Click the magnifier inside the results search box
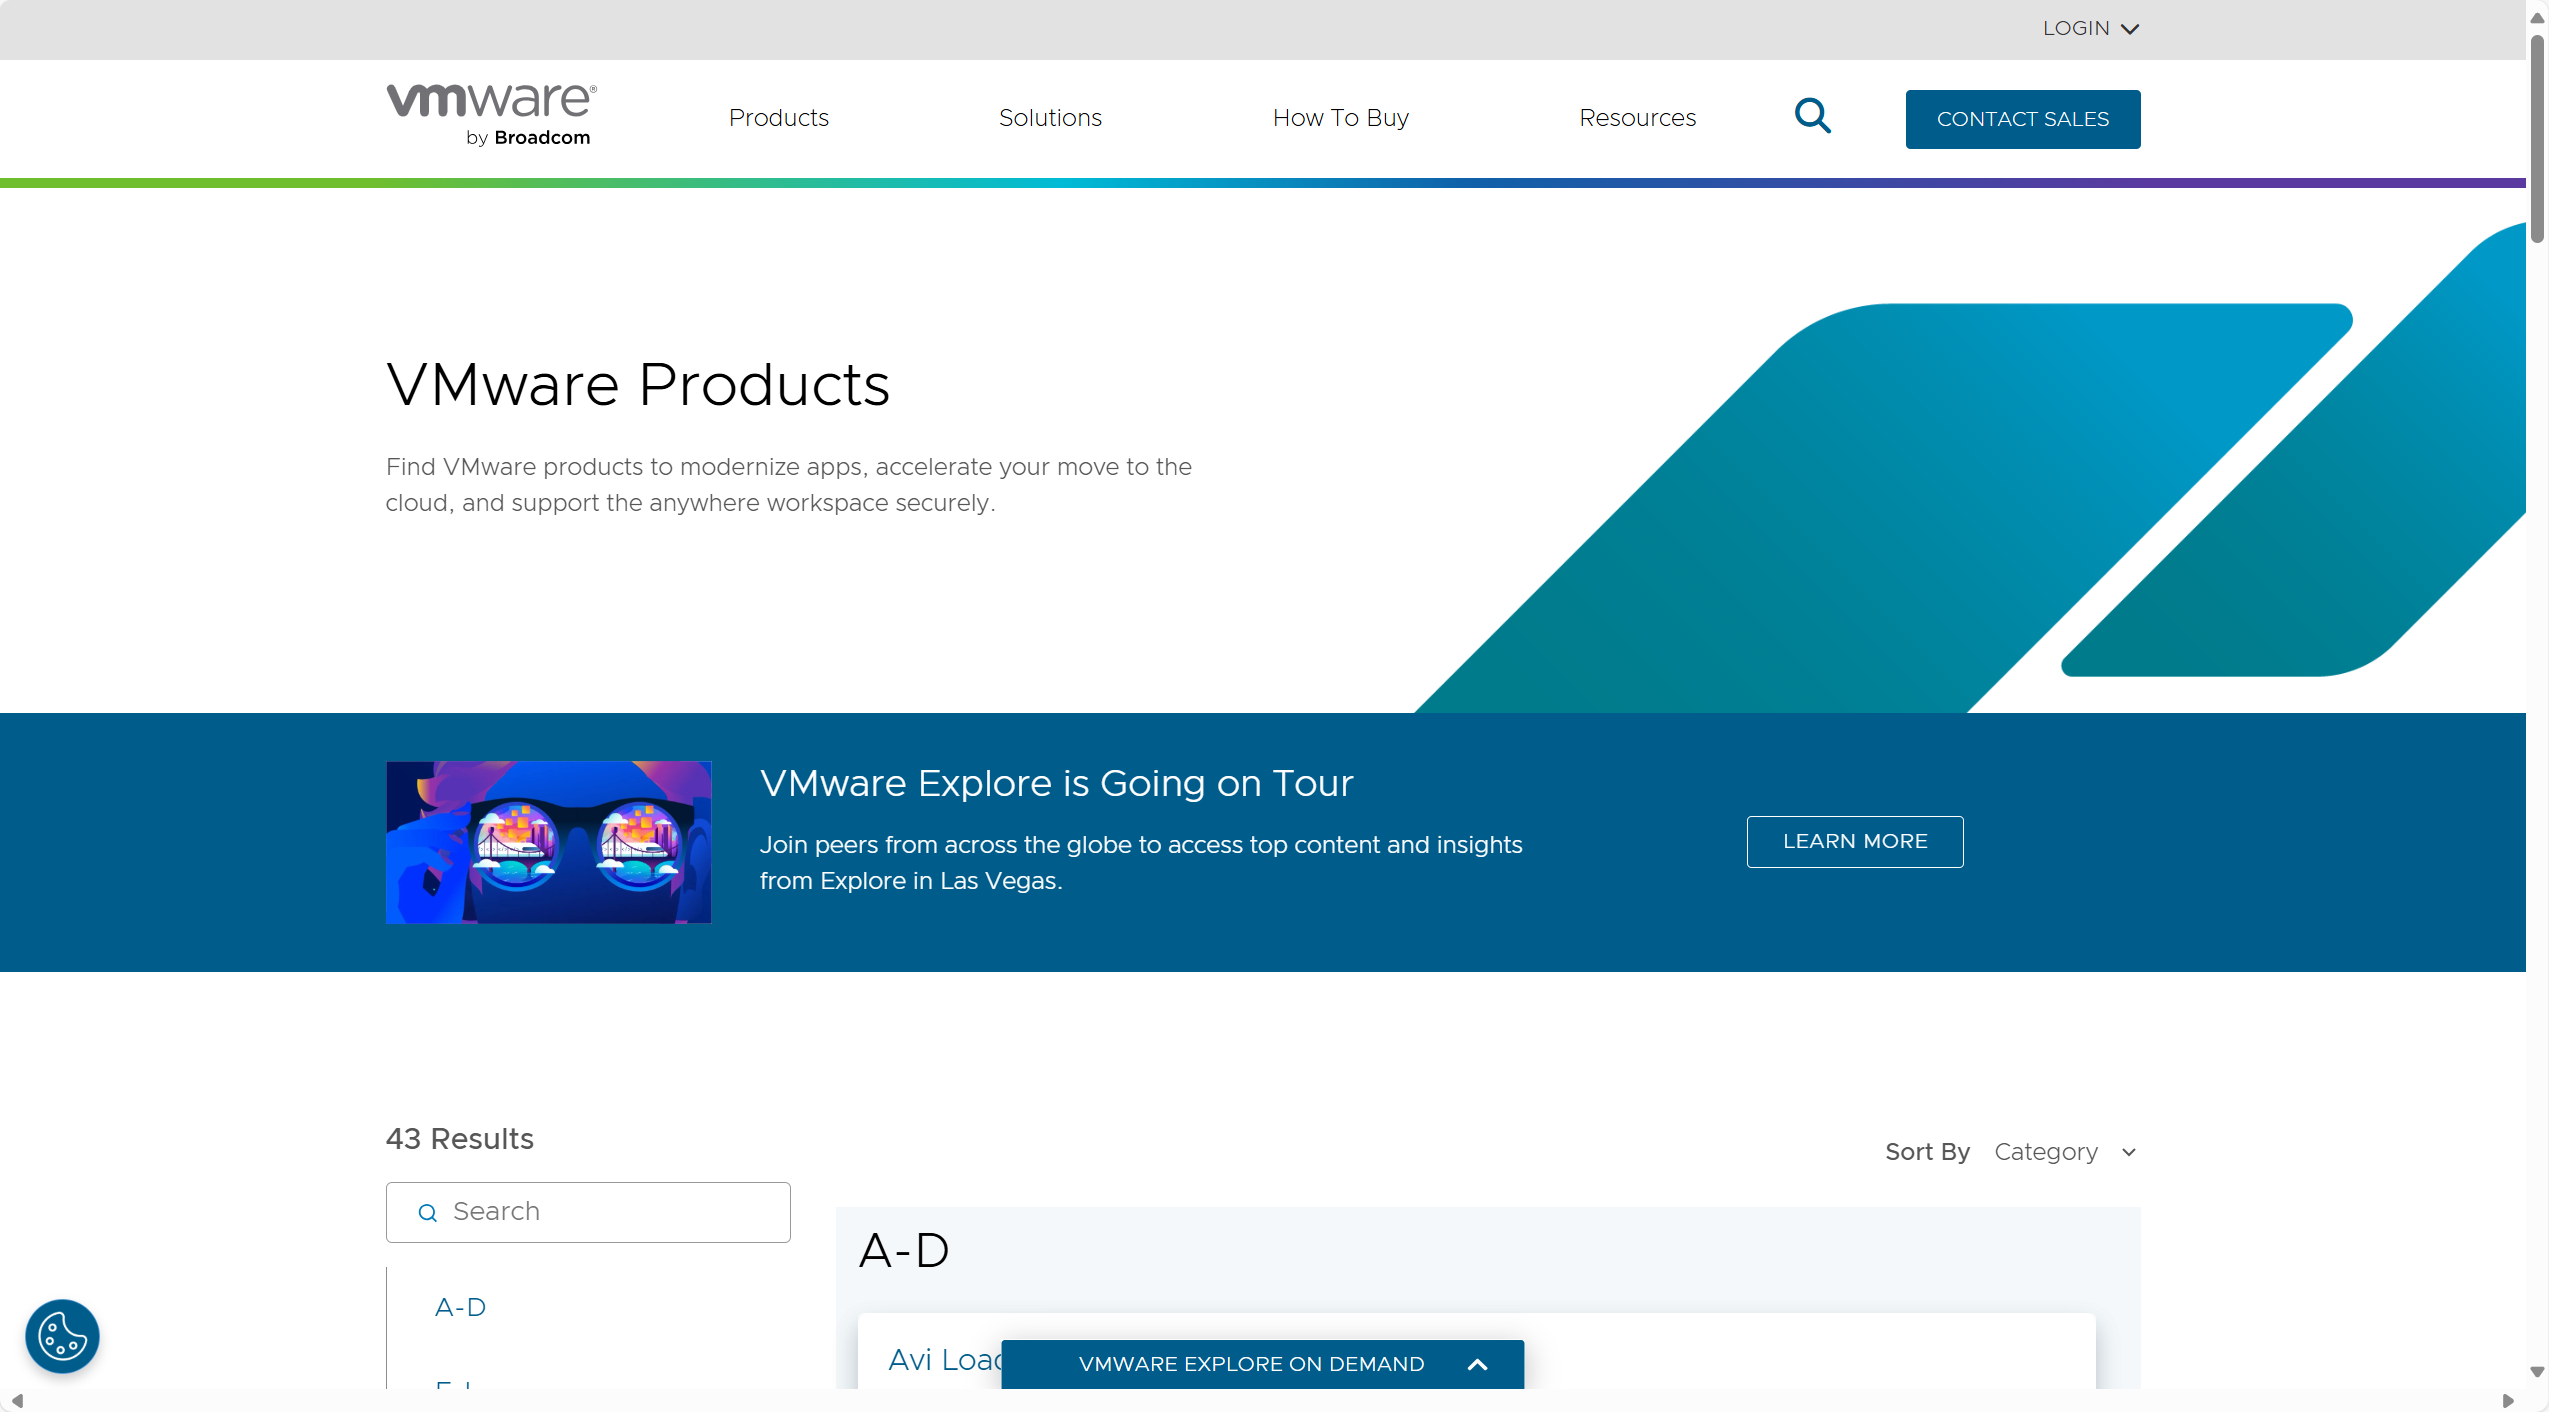The width and height of the screenshot is (2549, 1412). 428,1213
